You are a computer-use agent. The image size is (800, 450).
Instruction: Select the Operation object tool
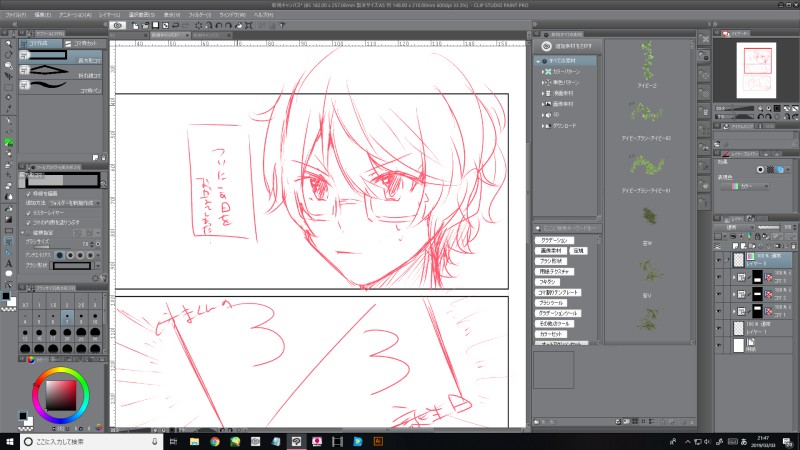[x=8, y=65]
